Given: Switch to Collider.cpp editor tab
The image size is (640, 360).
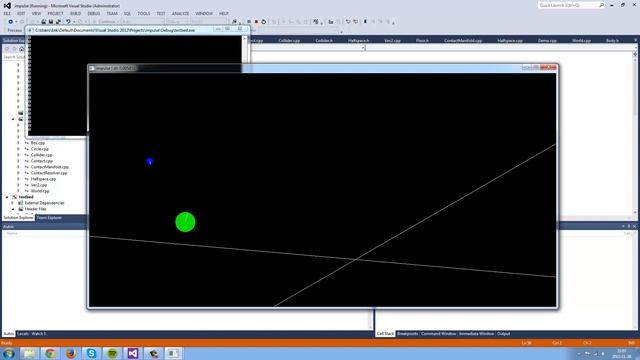Looking at the screenshot, I should (x=289, y=40).
